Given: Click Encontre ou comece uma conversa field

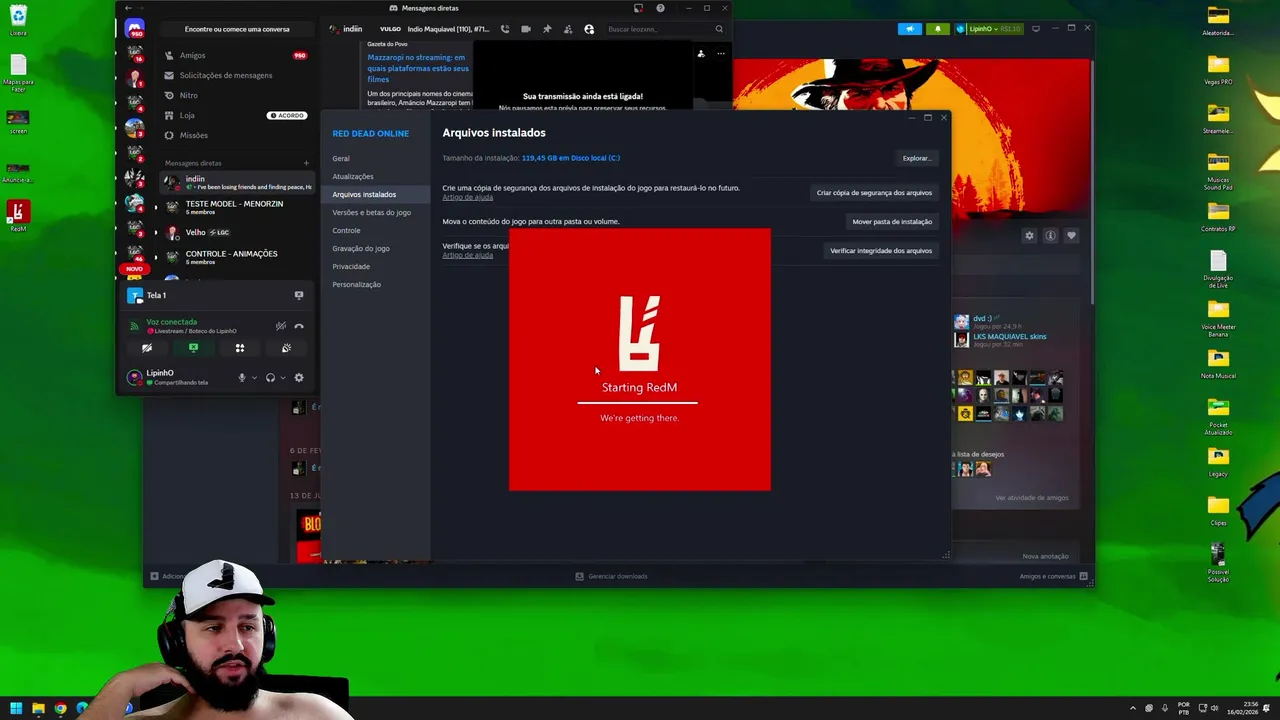Looking at the screenshot, I should pos(237,29).
